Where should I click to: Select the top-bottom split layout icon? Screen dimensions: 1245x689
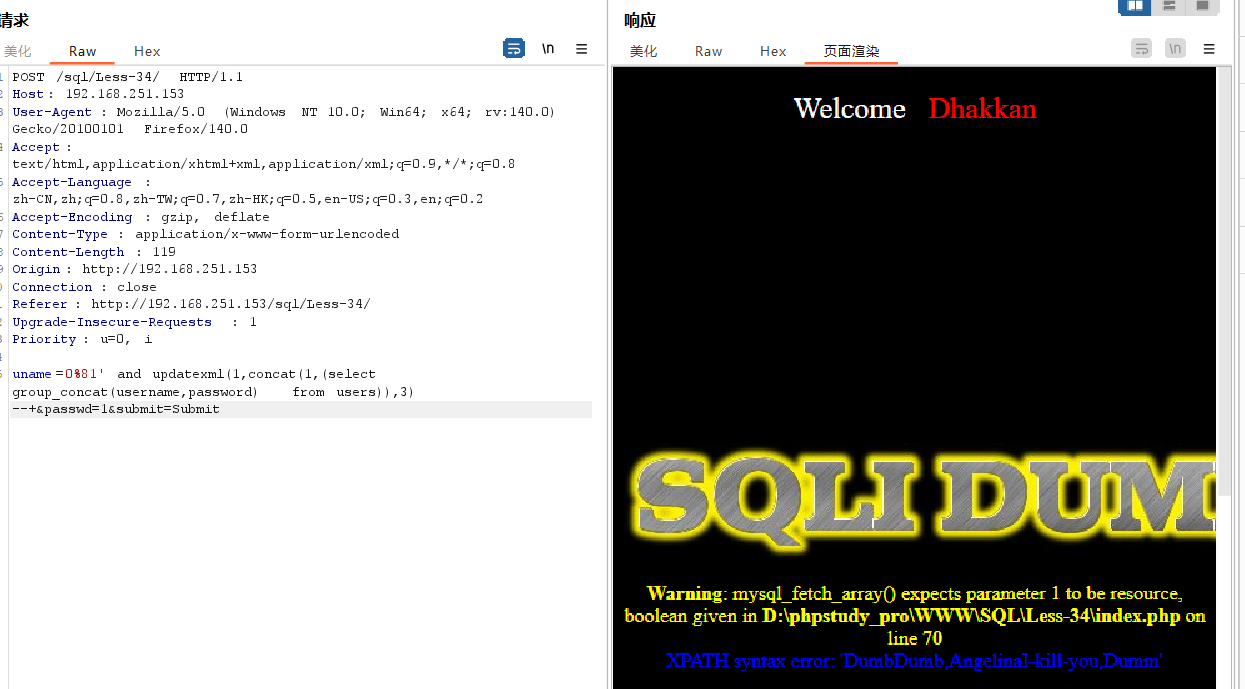tap(1168, 6)
